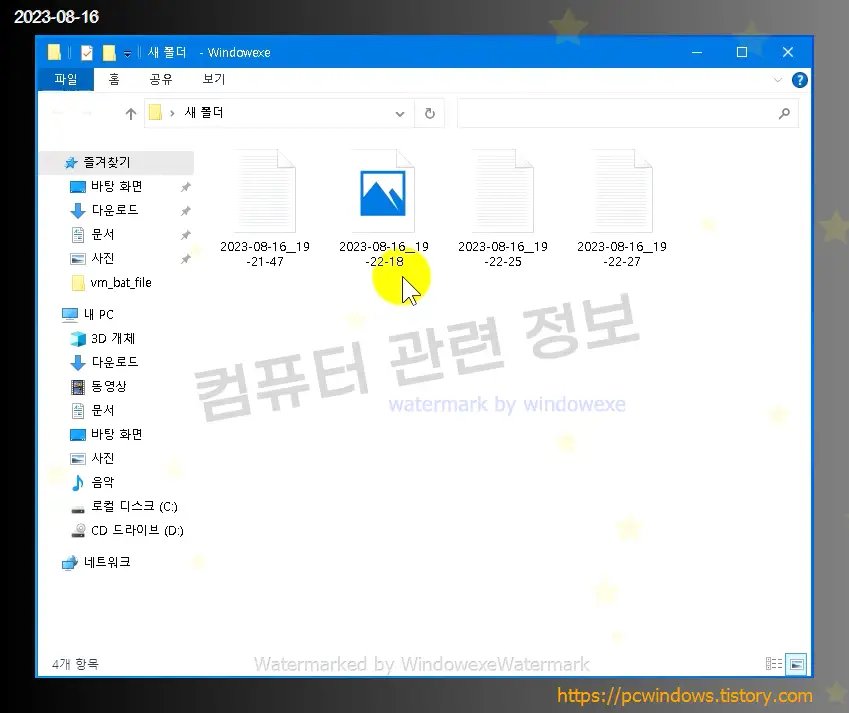Viewport: 849px width, 713px height.
Task: Minimize the 새 폴더 window
Action: point(697,53)
